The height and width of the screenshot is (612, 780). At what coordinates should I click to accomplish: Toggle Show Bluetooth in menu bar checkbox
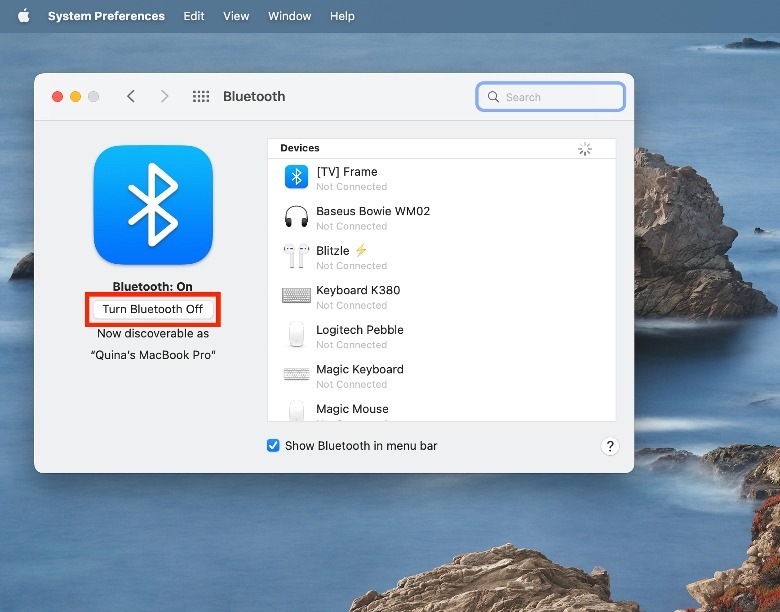(273, 445)
